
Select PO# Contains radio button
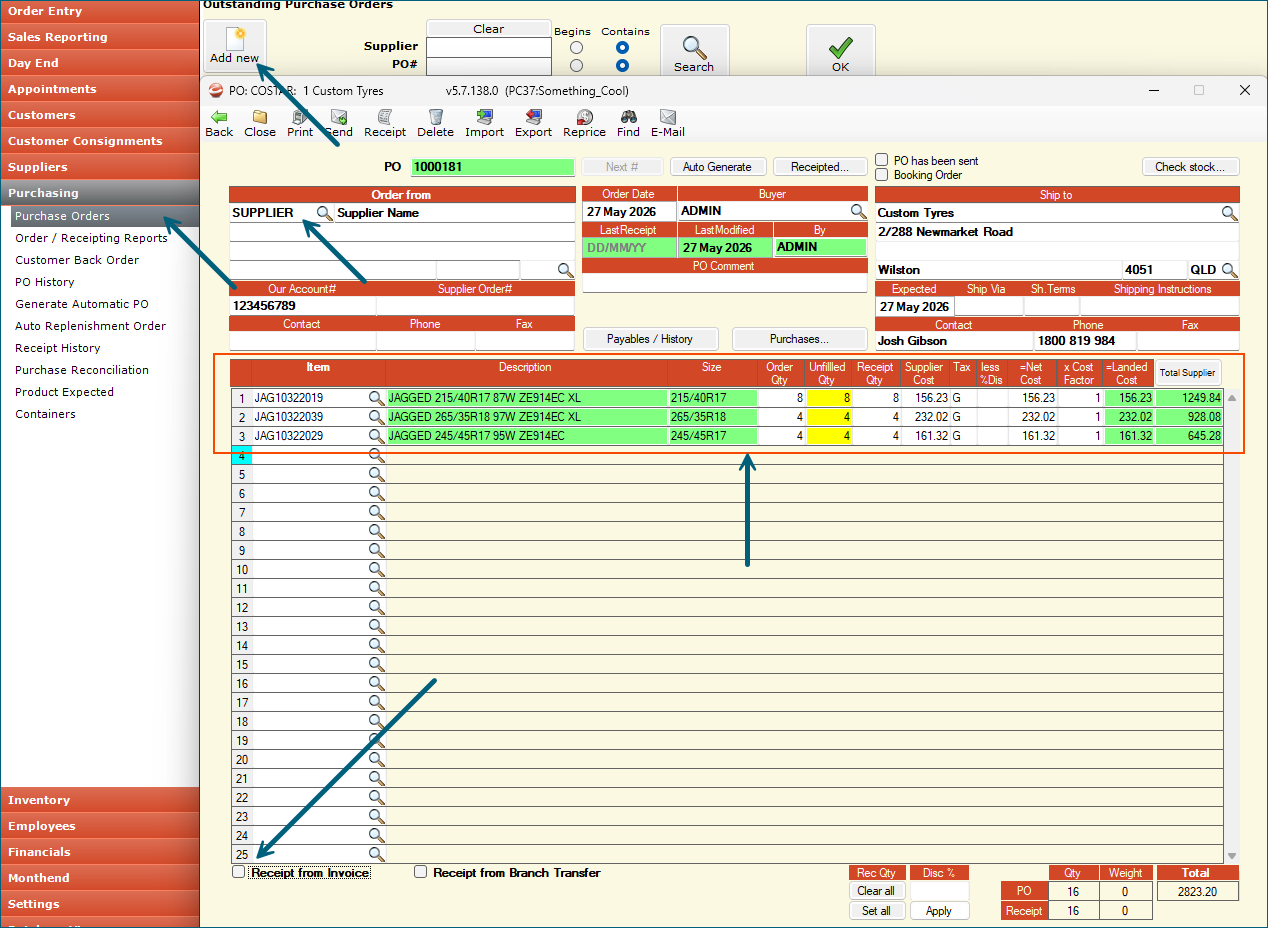click(622, 66)
